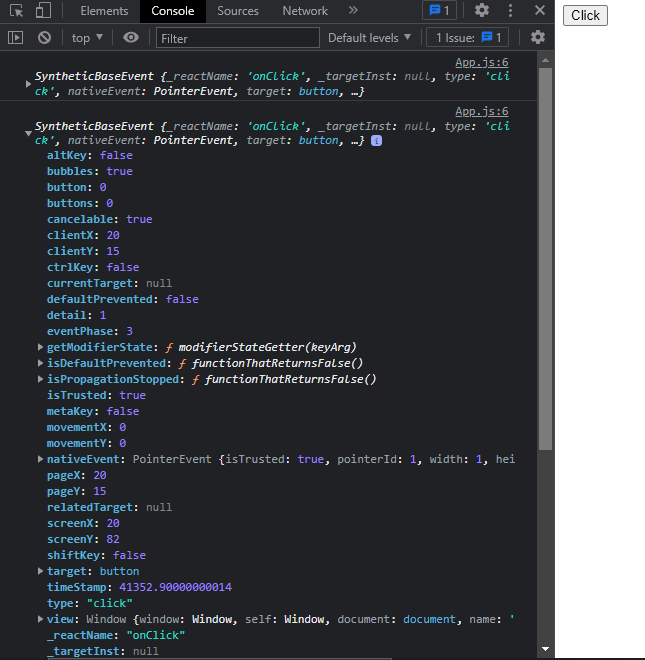
Task: Show more tabs via double chevron
Action: point(353,11)
